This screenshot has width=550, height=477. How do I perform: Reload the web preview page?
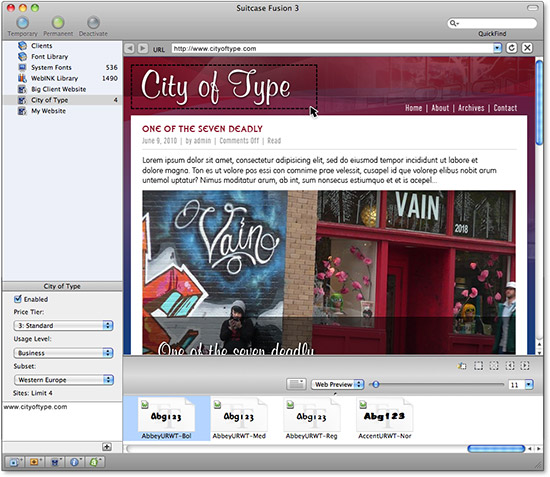point(511,48)
